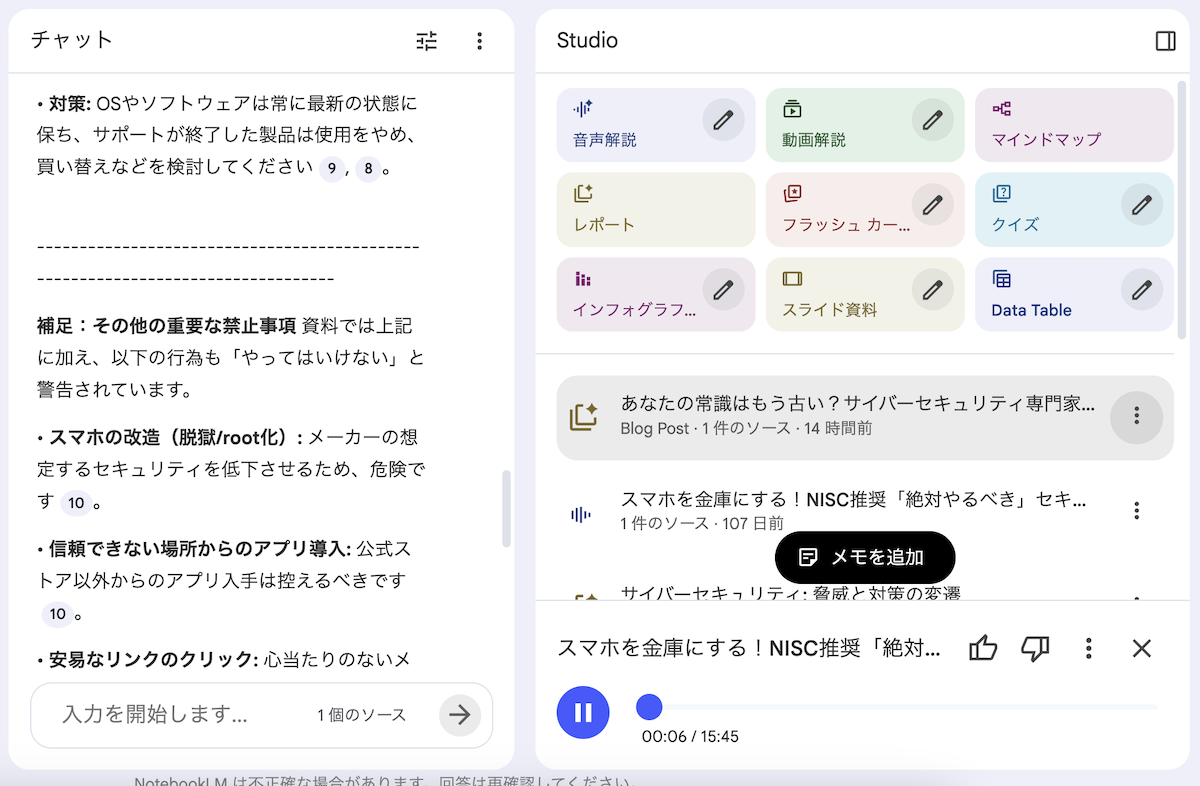Open chat settings tune icon
This screenshot has height=786, width=1200.
click(x=427, y=41)
